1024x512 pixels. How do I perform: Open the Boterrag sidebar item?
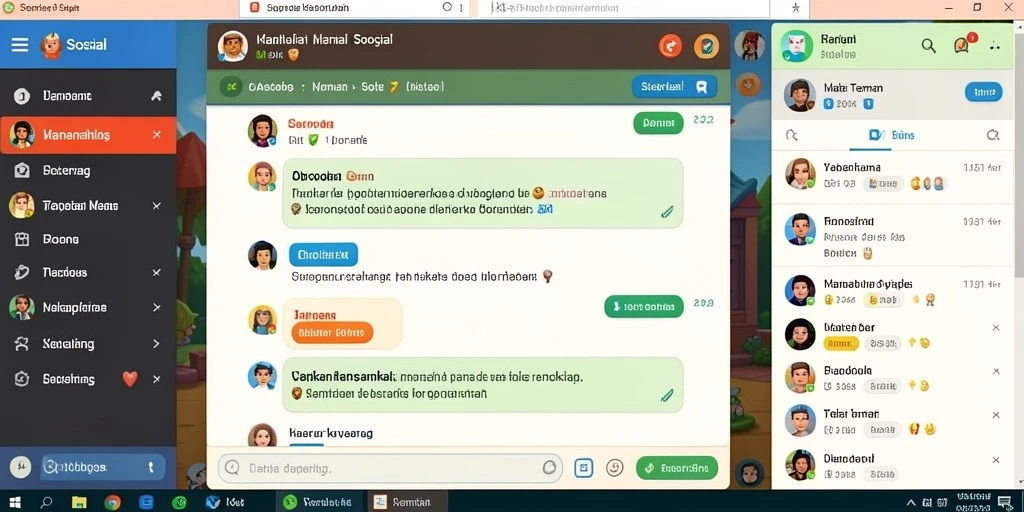click(88, 170)
